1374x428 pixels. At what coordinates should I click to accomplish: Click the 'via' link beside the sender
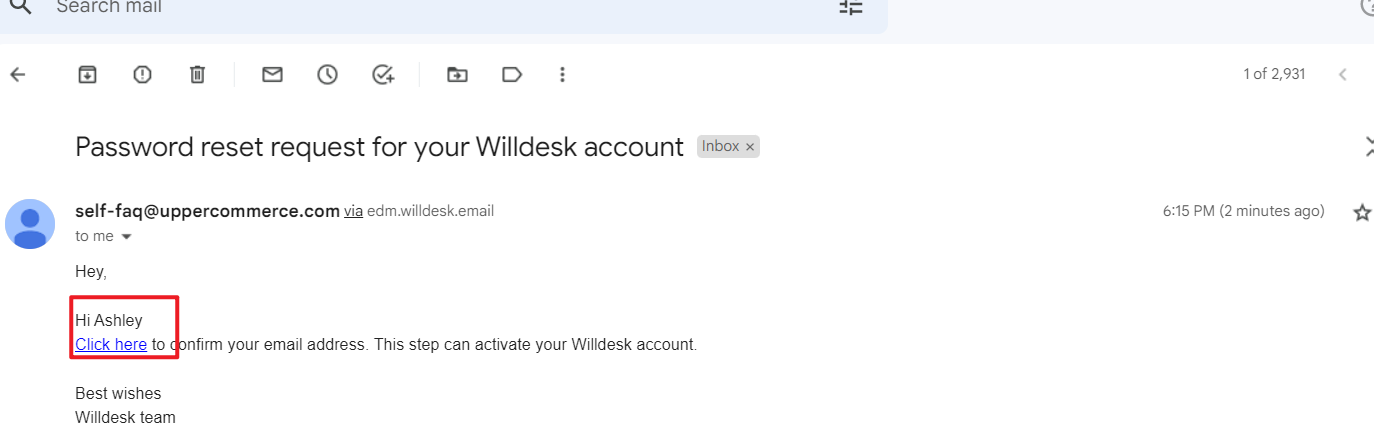[354, 211]
